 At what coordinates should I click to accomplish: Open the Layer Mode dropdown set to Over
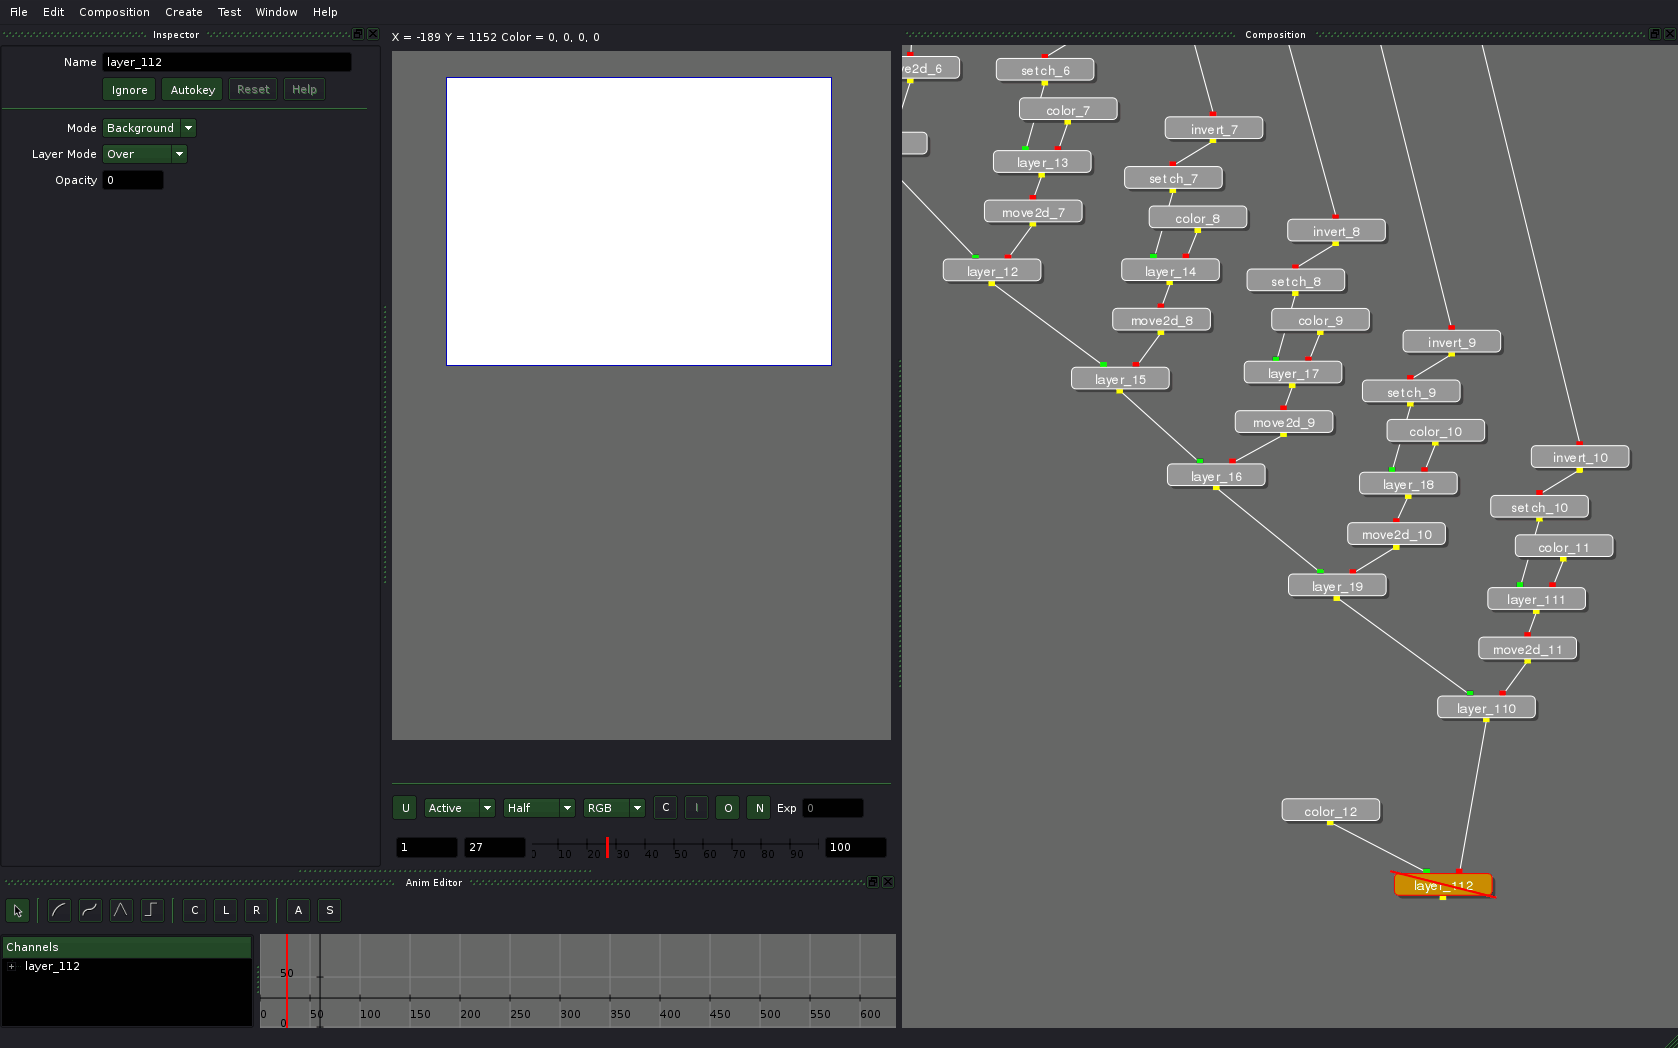(145, 154)
